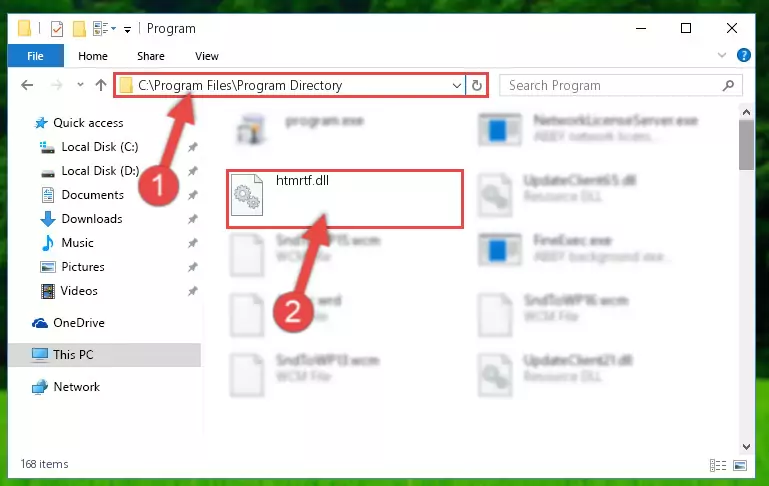Select the NetworkLicenseServer.exe file
769x486 pixels.
(x=588, y=128)
